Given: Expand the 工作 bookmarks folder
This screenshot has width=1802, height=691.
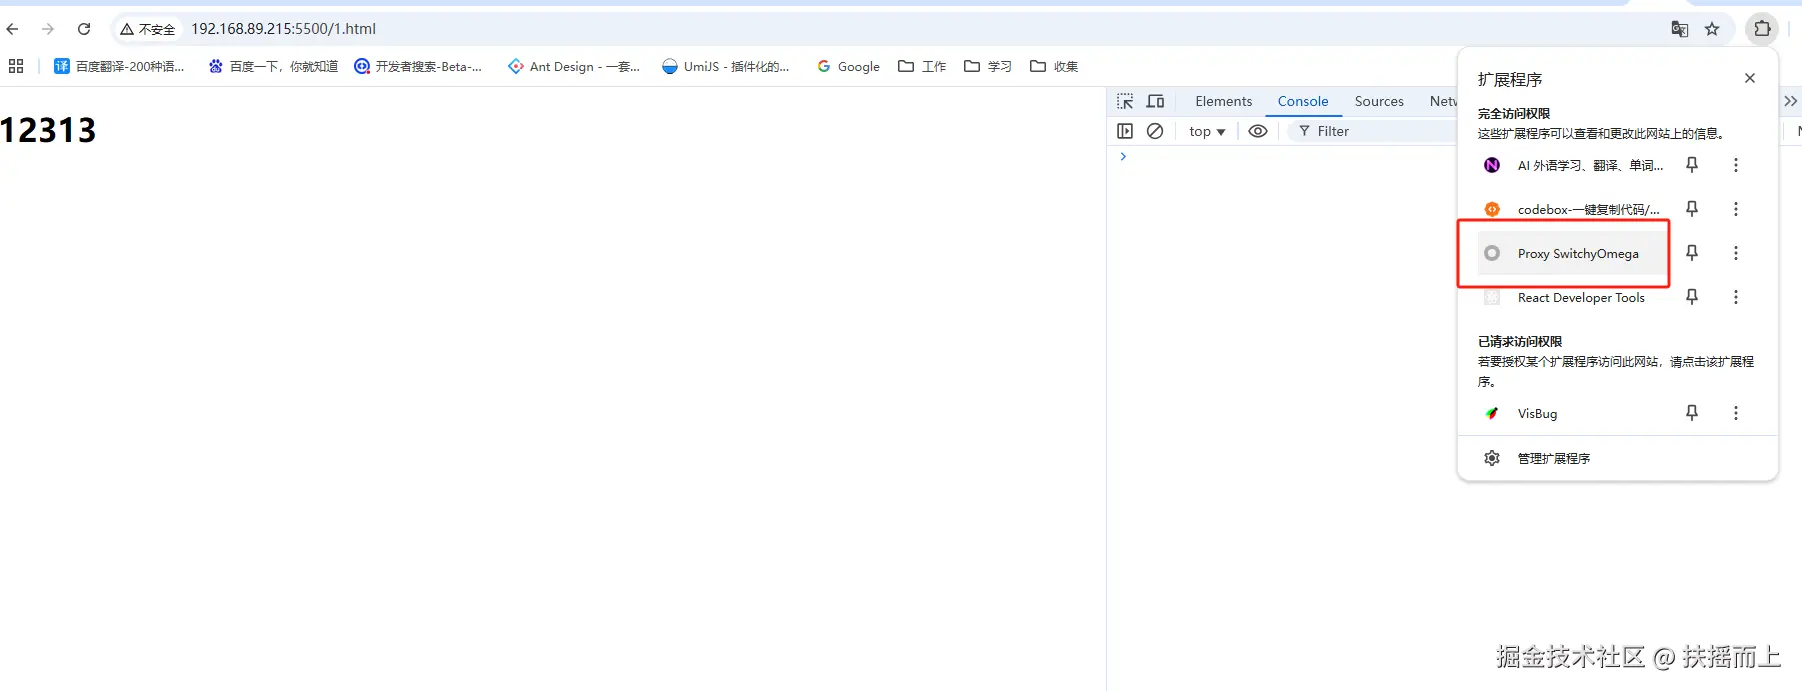Looking at the screenshot, I should click(x=922, y=66).
